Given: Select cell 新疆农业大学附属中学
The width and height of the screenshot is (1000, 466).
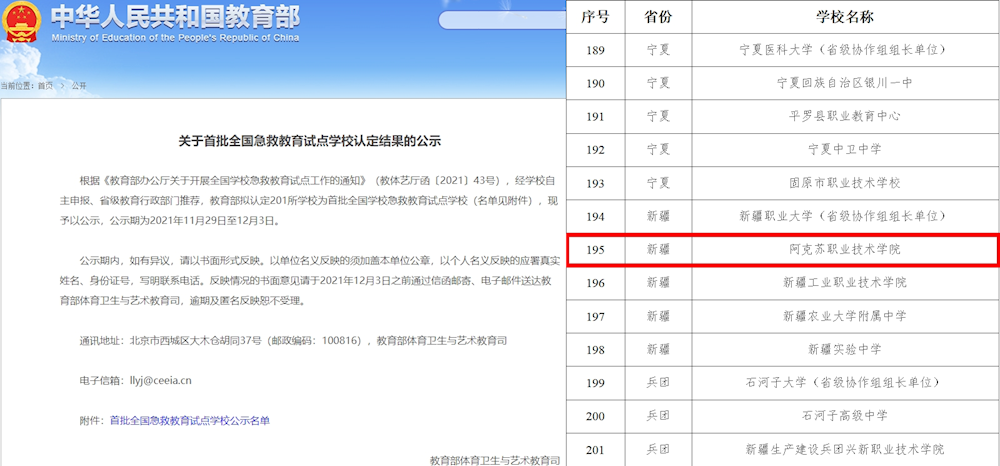Looking at the screenshot, I should (x=844, y=316).
